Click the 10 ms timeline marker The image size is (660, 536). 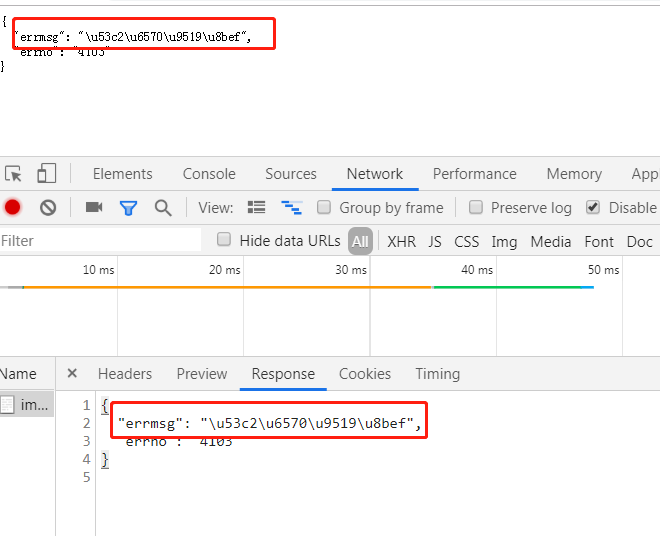[x=98, y=269]
